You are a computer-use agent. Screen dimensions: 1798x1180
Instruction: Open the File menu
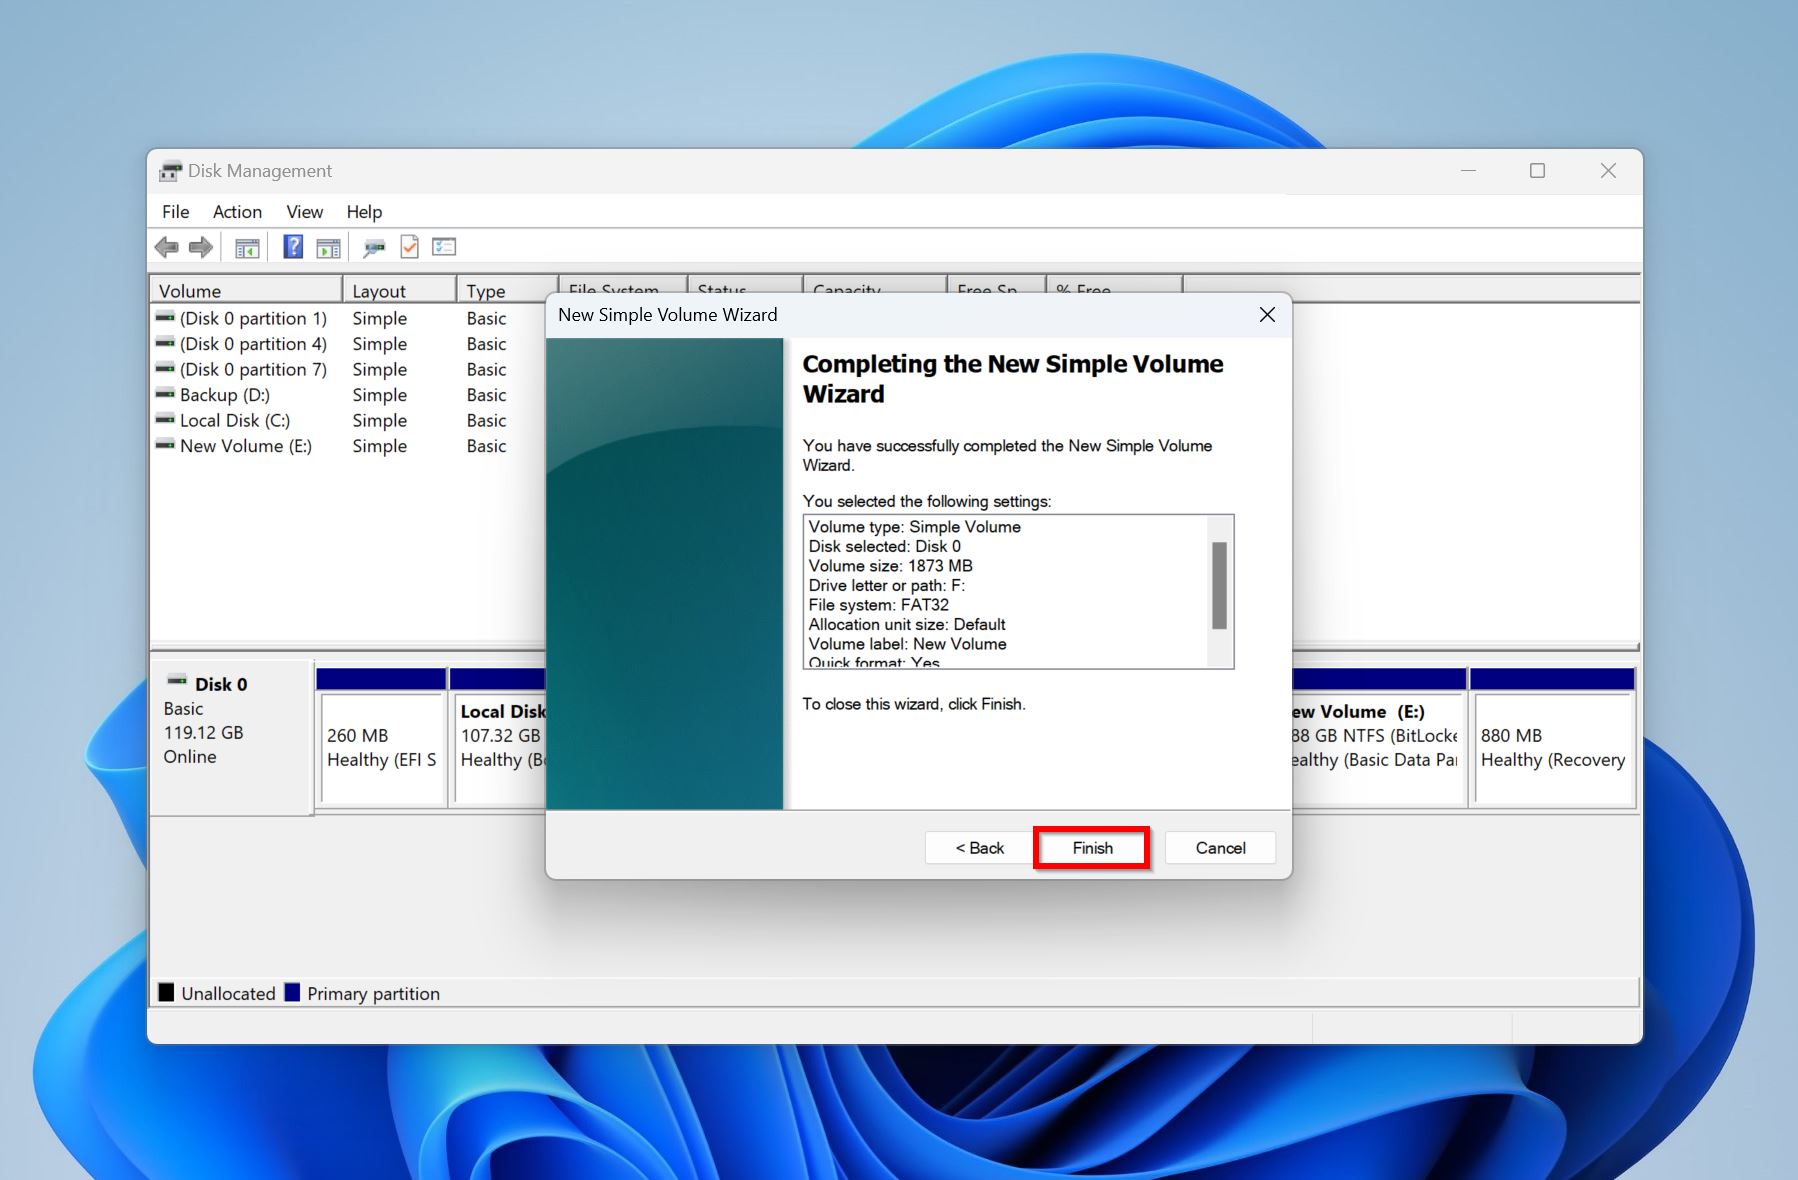point(175,212)
